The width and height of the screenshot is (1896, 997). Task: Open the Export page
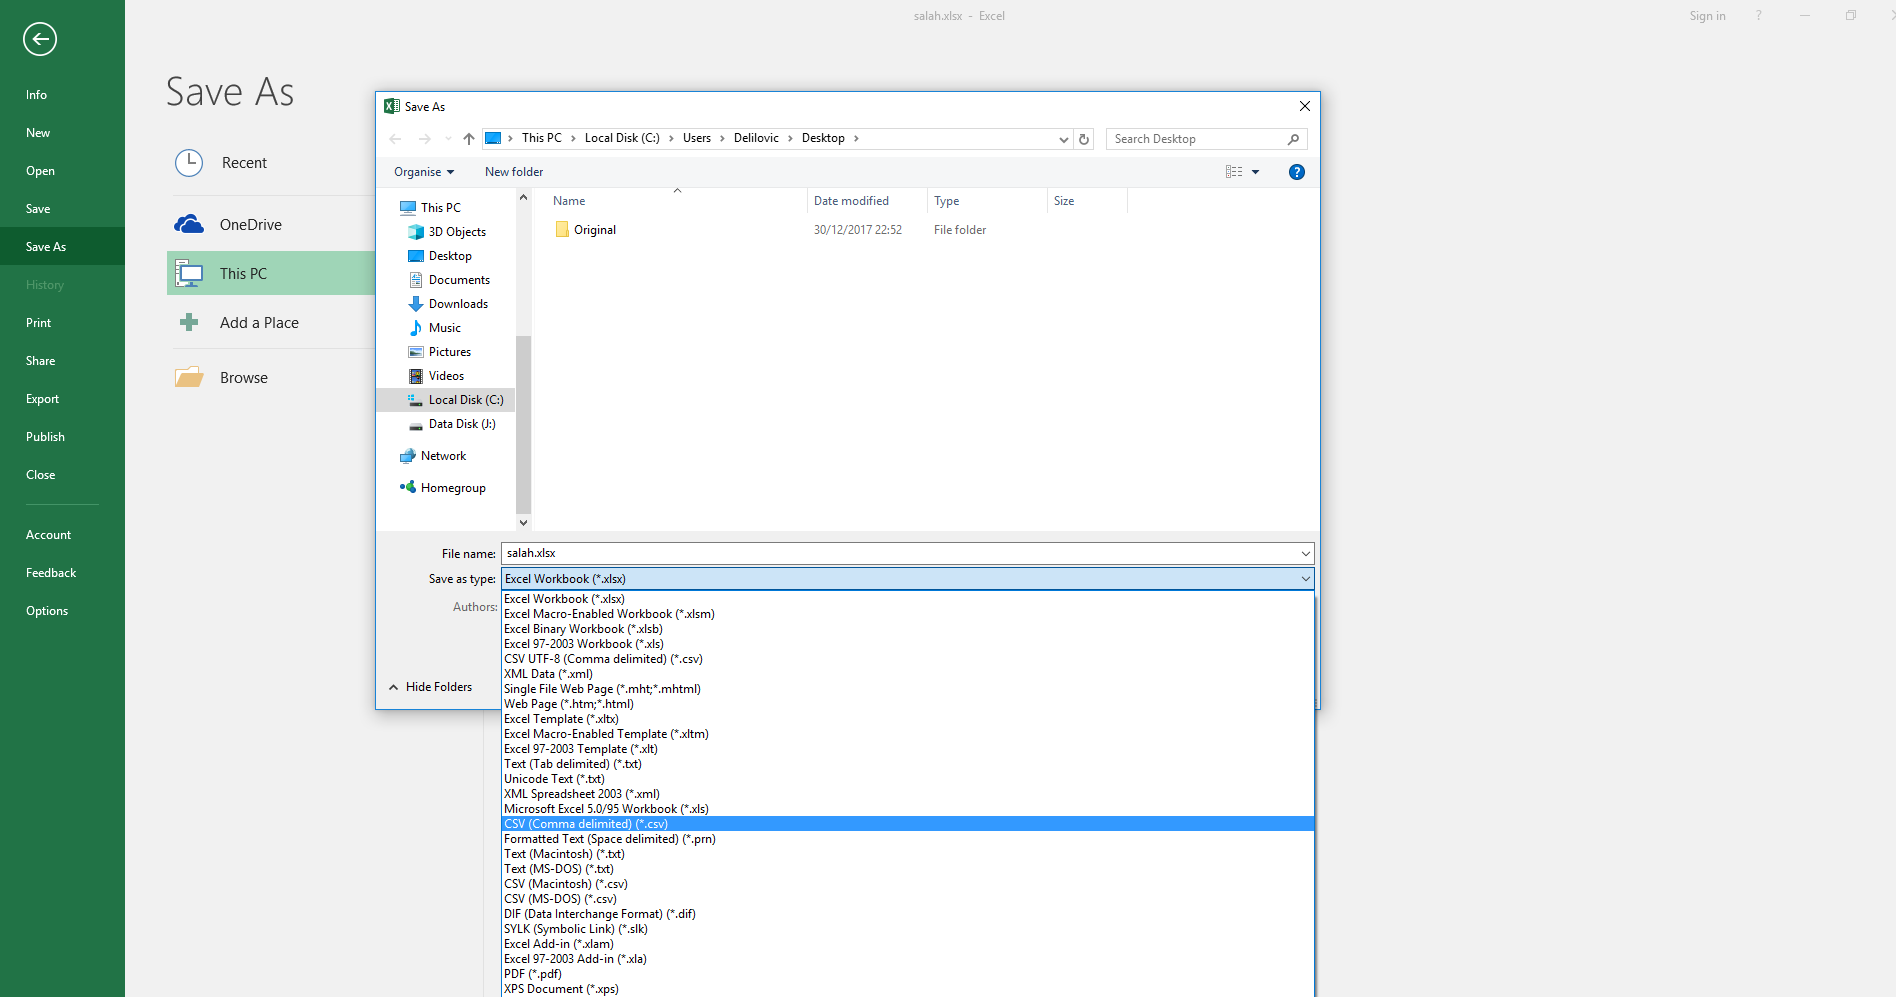click(x=62, y=399)
